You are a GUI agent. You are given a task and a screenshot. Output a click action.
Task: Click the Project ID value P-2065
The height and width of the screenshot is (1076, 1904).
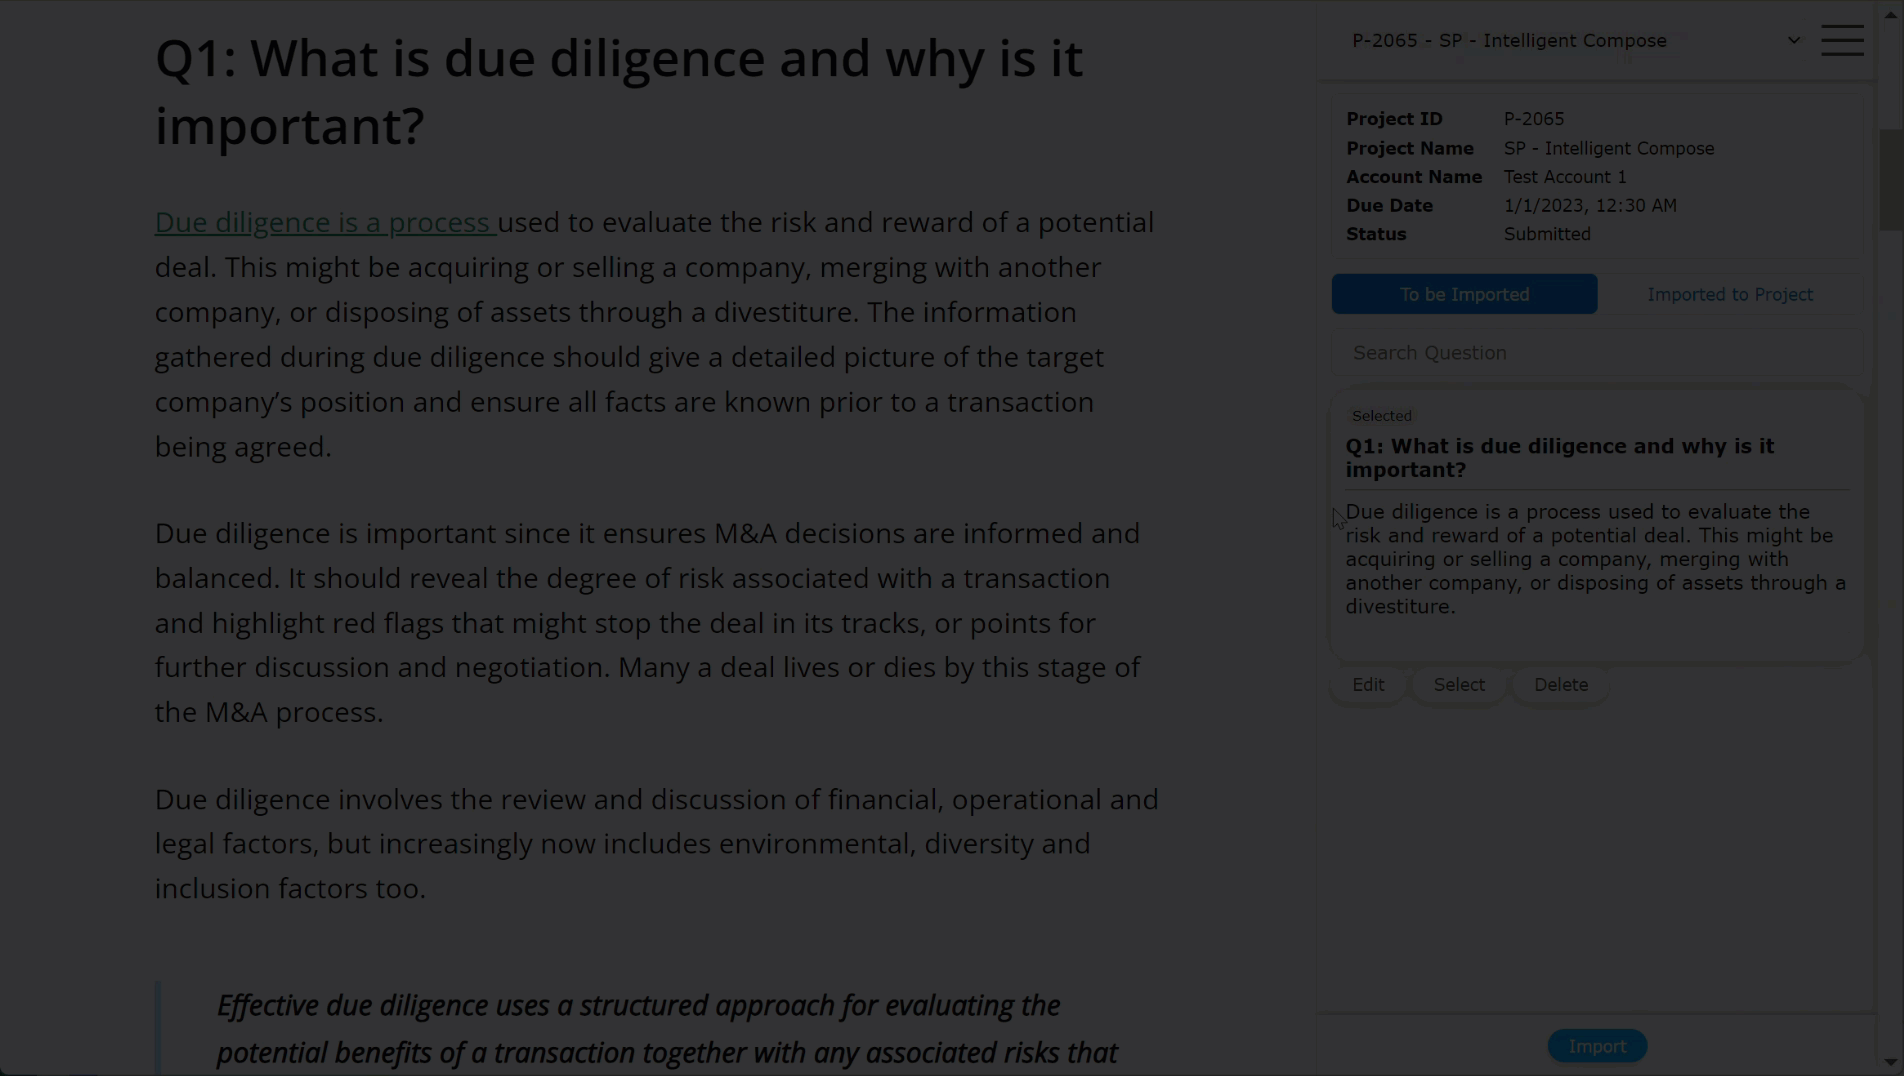(x=1534, y=119)
